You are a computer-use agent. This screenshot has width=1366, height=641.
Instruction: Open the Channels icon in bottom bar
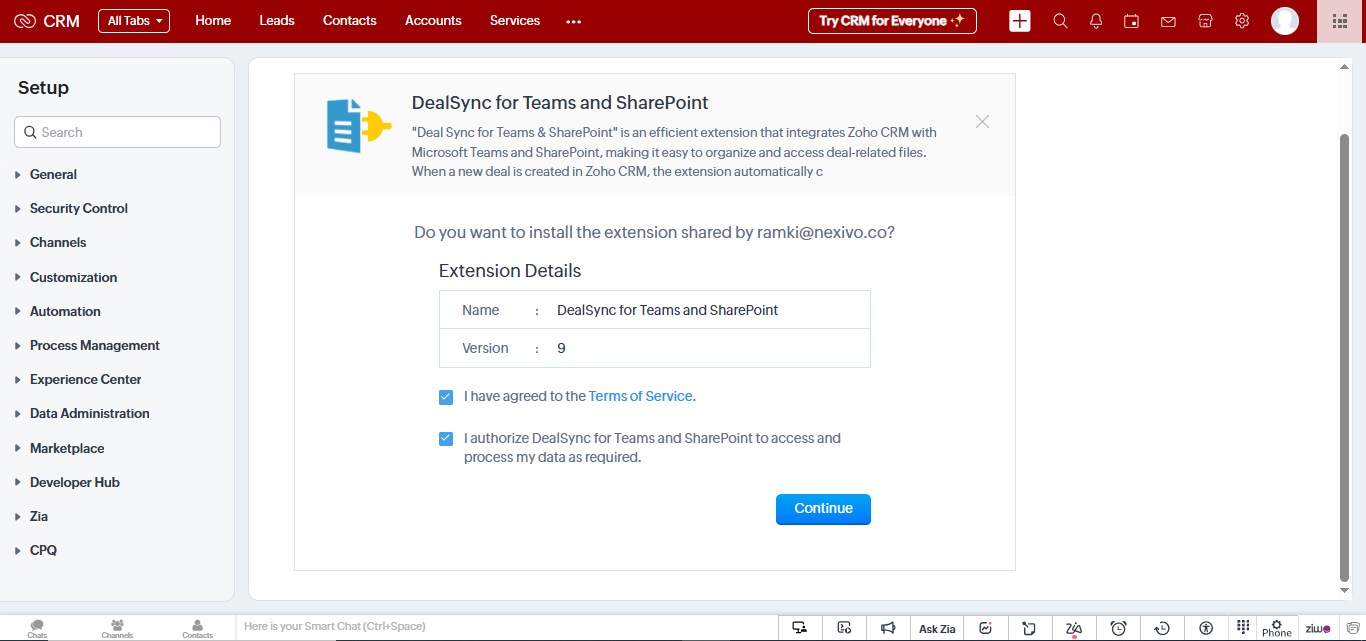tap(117, 628)
